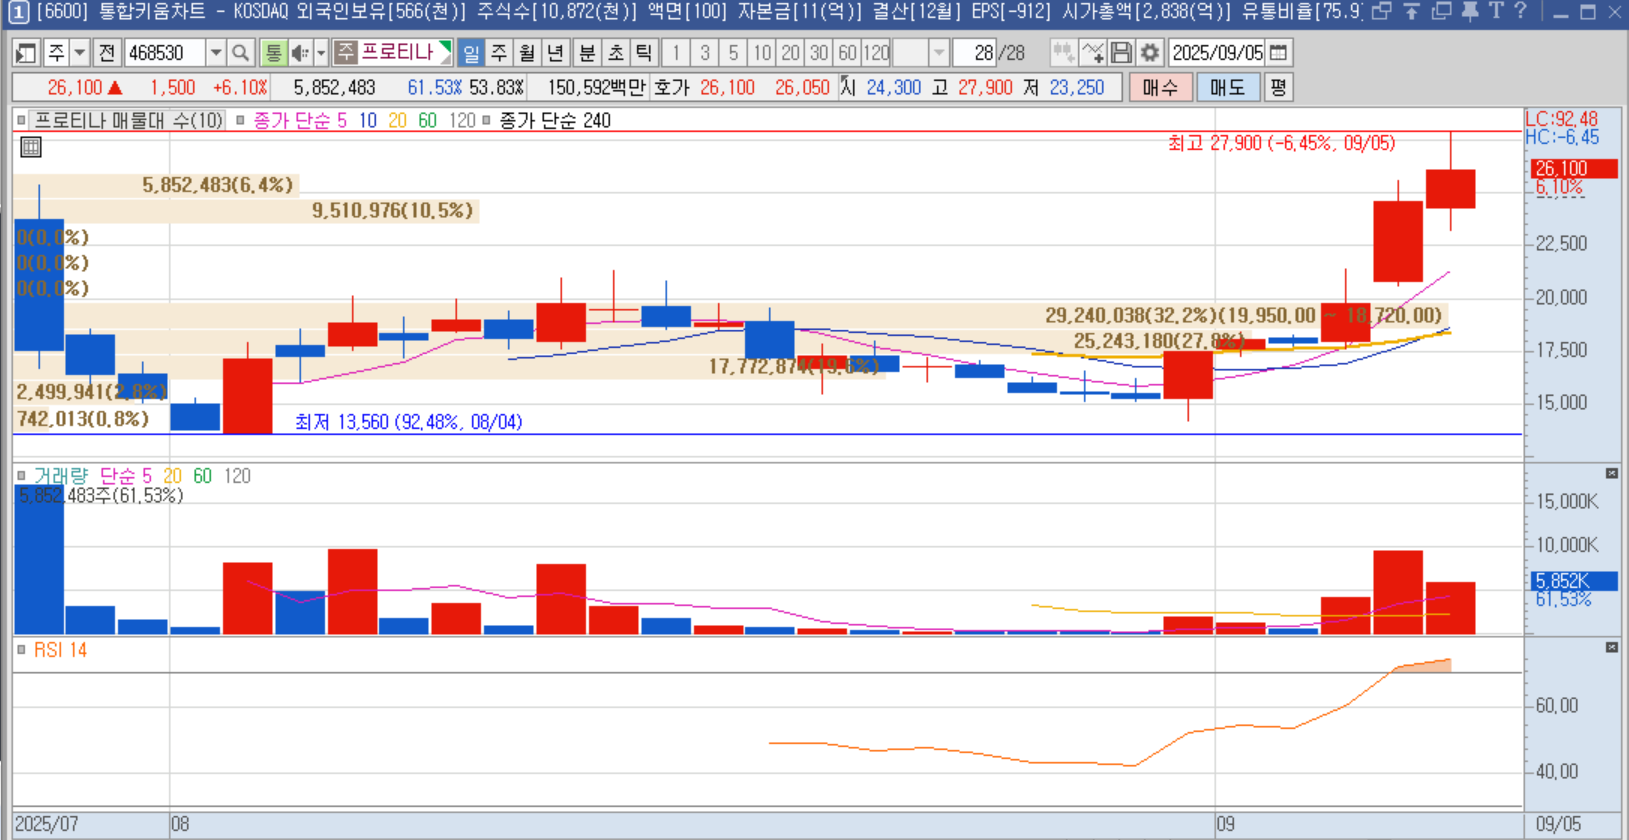Click the date field 2025/09/05
The width and height of the screenshot is (1629, 840).
pyautogui.click(x=1217, y=52)
